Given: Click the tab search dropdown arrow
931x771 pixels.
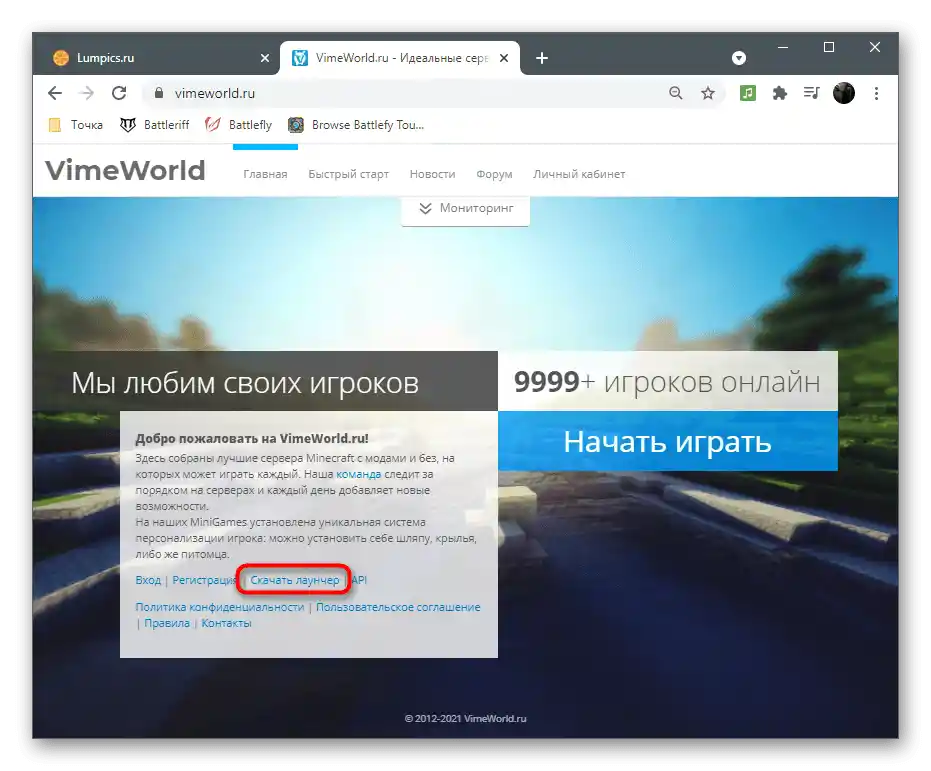Looking at the screenshot, I should pyautogui.click(x=739, y=58).
